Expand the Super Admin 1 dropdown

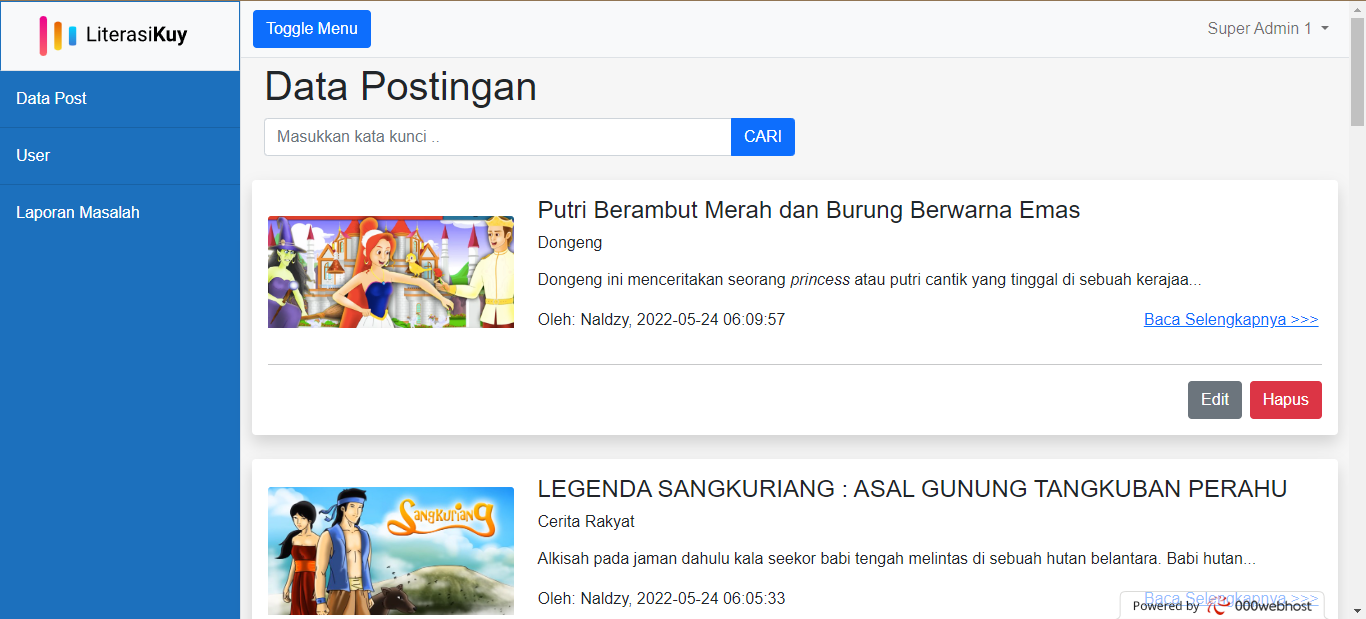point(1268,29)
